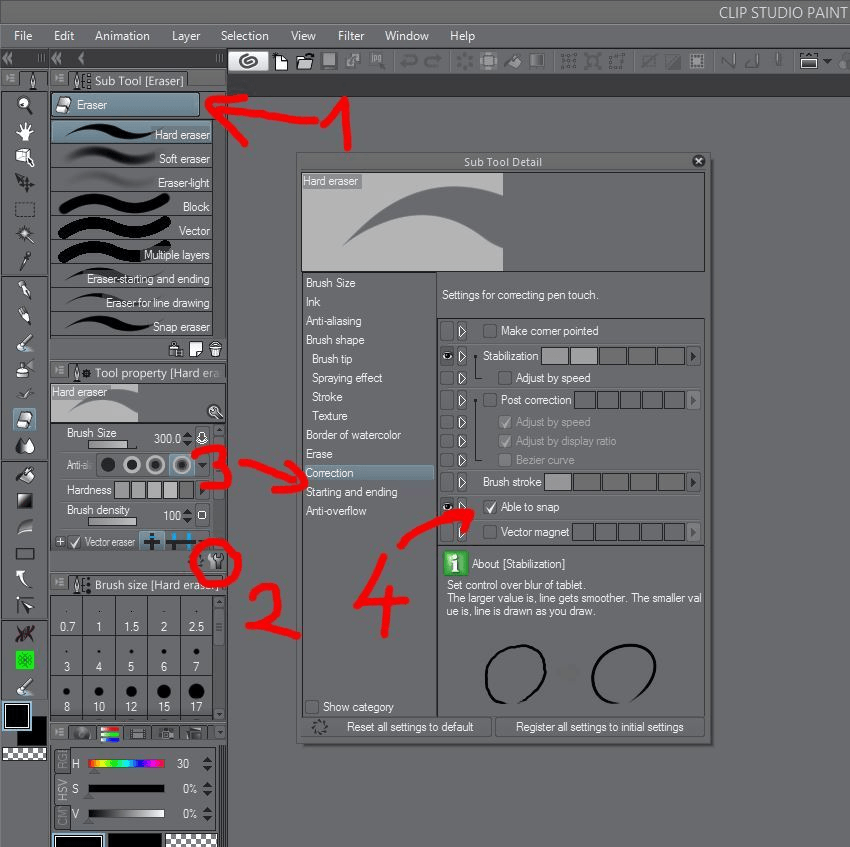The image size is (850, 847).
Task: Open the Filter menu
Action: pyautogui.click(x=351, y=35)
